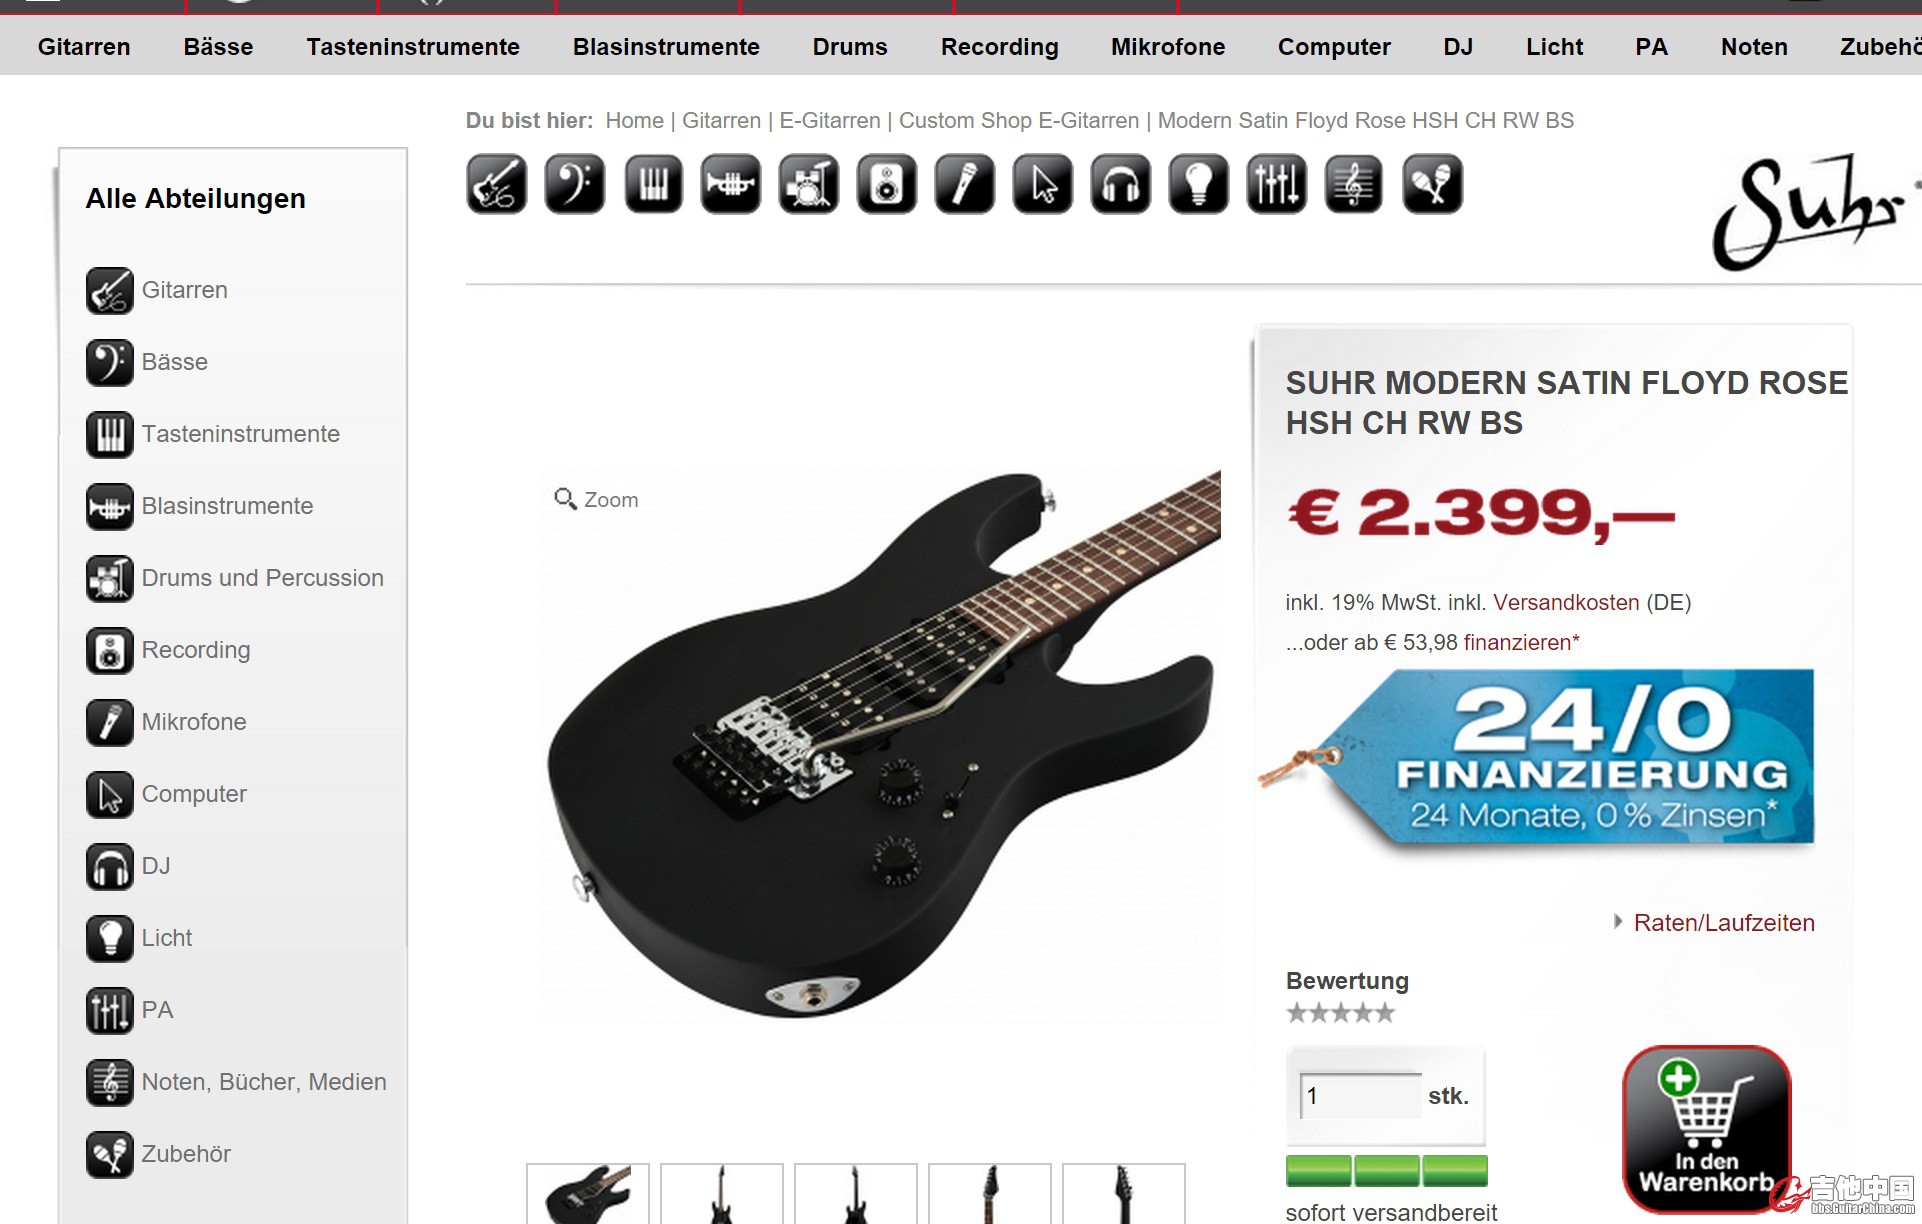Click the finanzieren link under the price
1922x1224 pixels.
click(1518, 643)
